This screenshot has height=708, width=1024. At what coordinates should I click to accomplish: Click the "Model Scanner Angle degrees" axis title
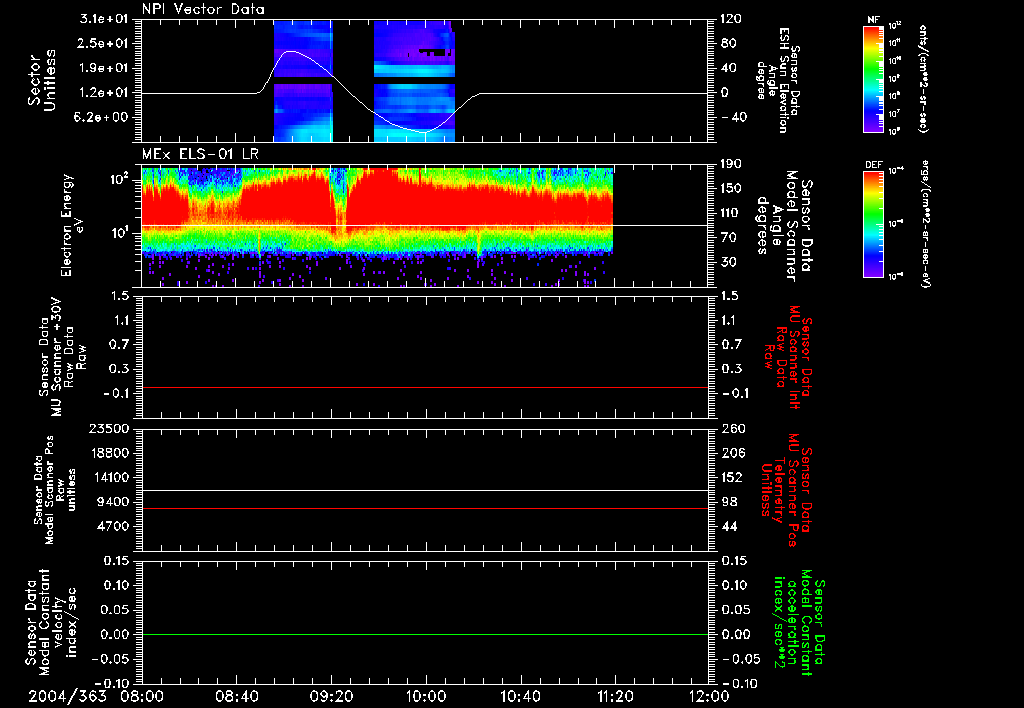coord(784,226)
